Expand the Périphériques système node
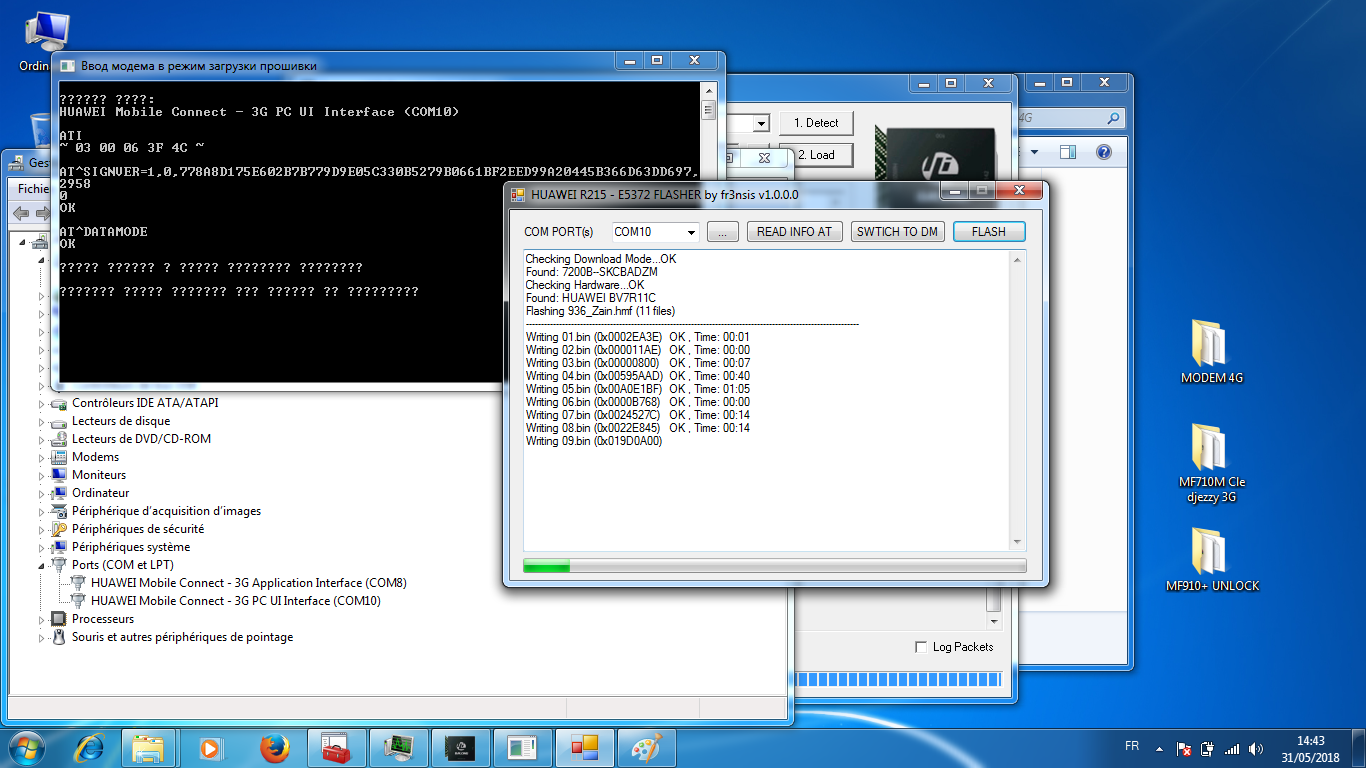The image size is (1366, 768). pos(42,547)
